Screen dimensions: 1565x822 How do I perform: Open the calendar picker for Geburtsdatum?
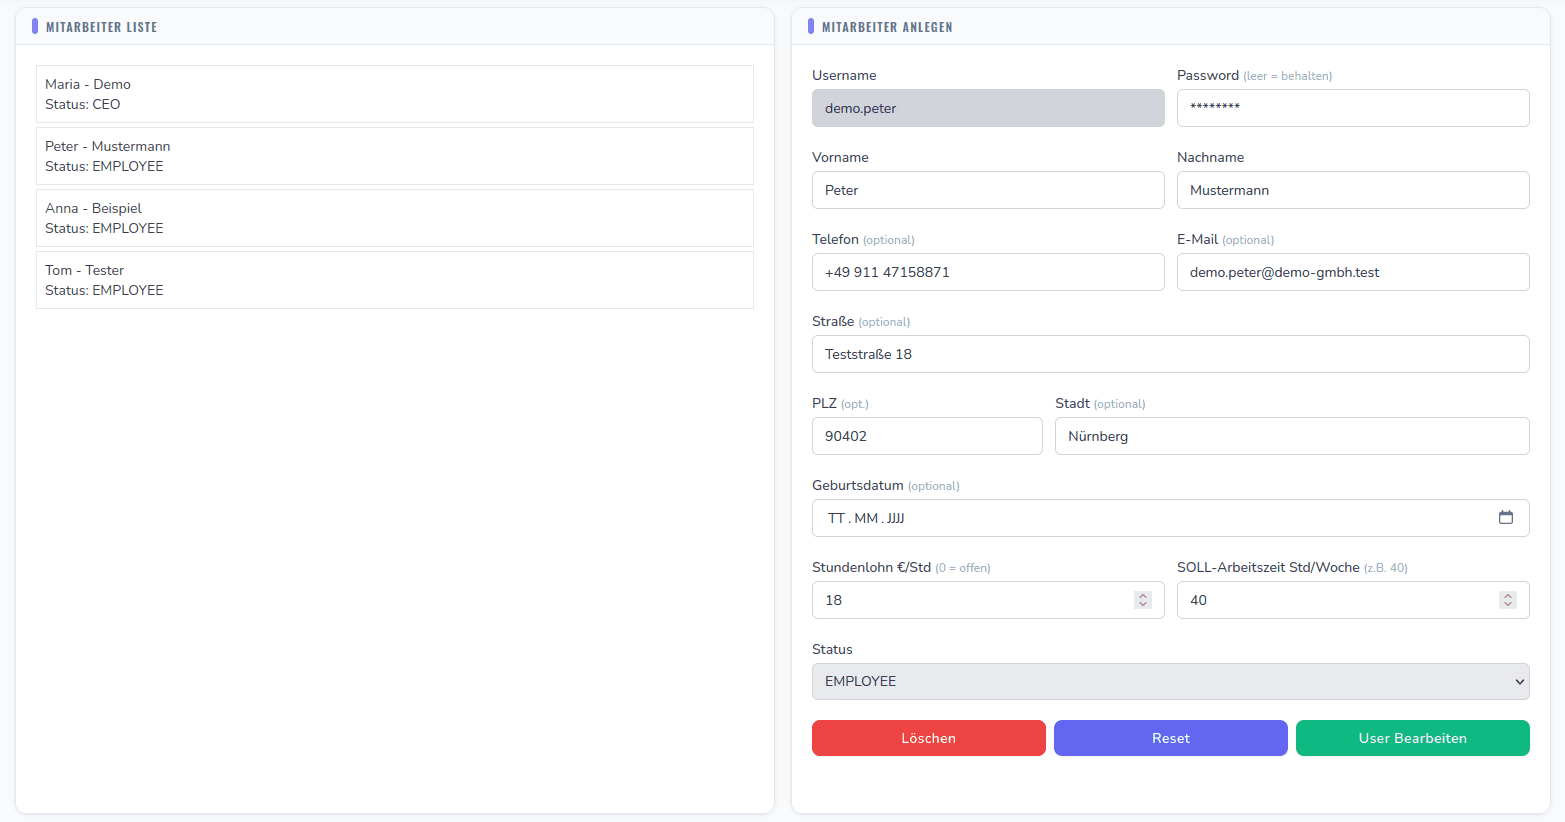1507,517
